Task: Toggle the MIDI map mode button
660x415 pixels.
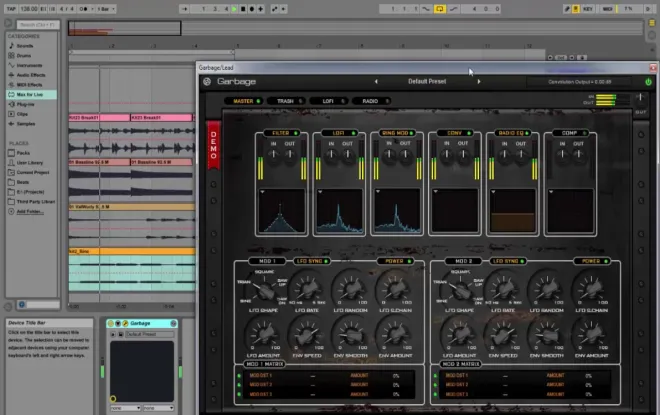Action: 607,9
